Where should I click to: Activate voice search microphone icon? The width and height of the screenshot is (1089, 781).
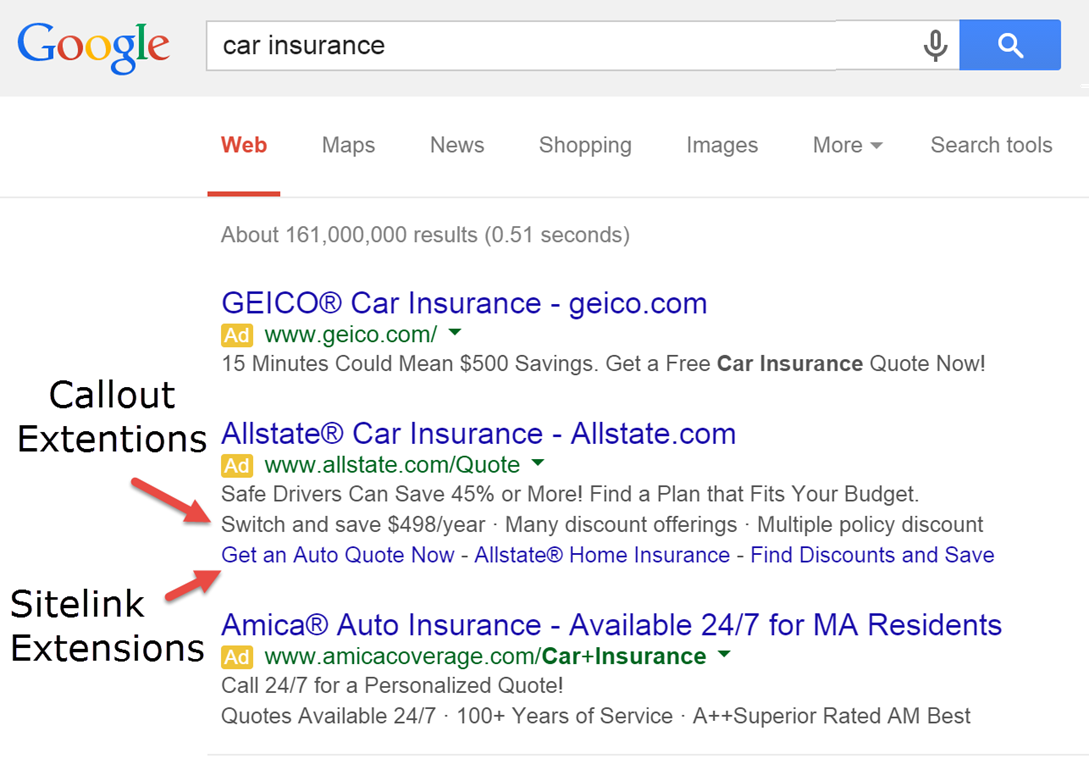click(935, 46)
